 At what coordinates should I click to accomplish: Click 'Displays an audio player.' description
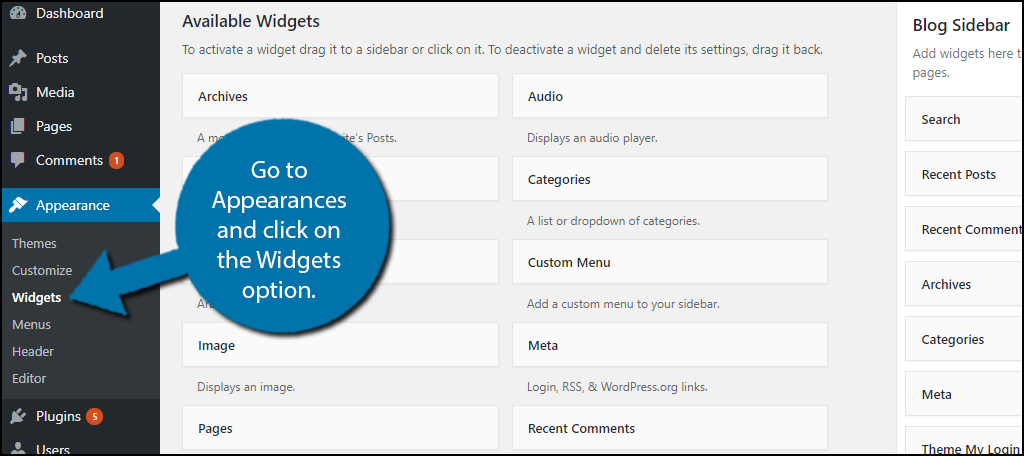click(592, 138)
